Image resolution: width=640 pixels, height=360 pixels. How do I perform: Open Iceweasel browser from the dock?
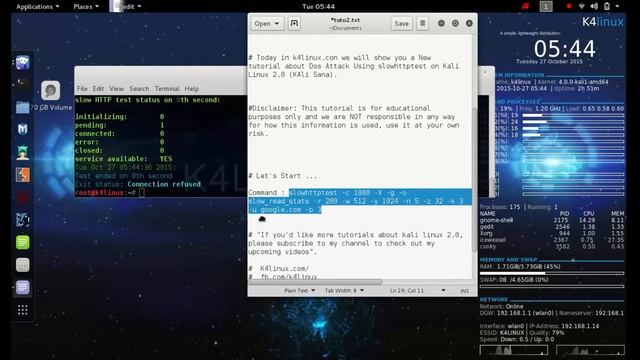point(22,63)
